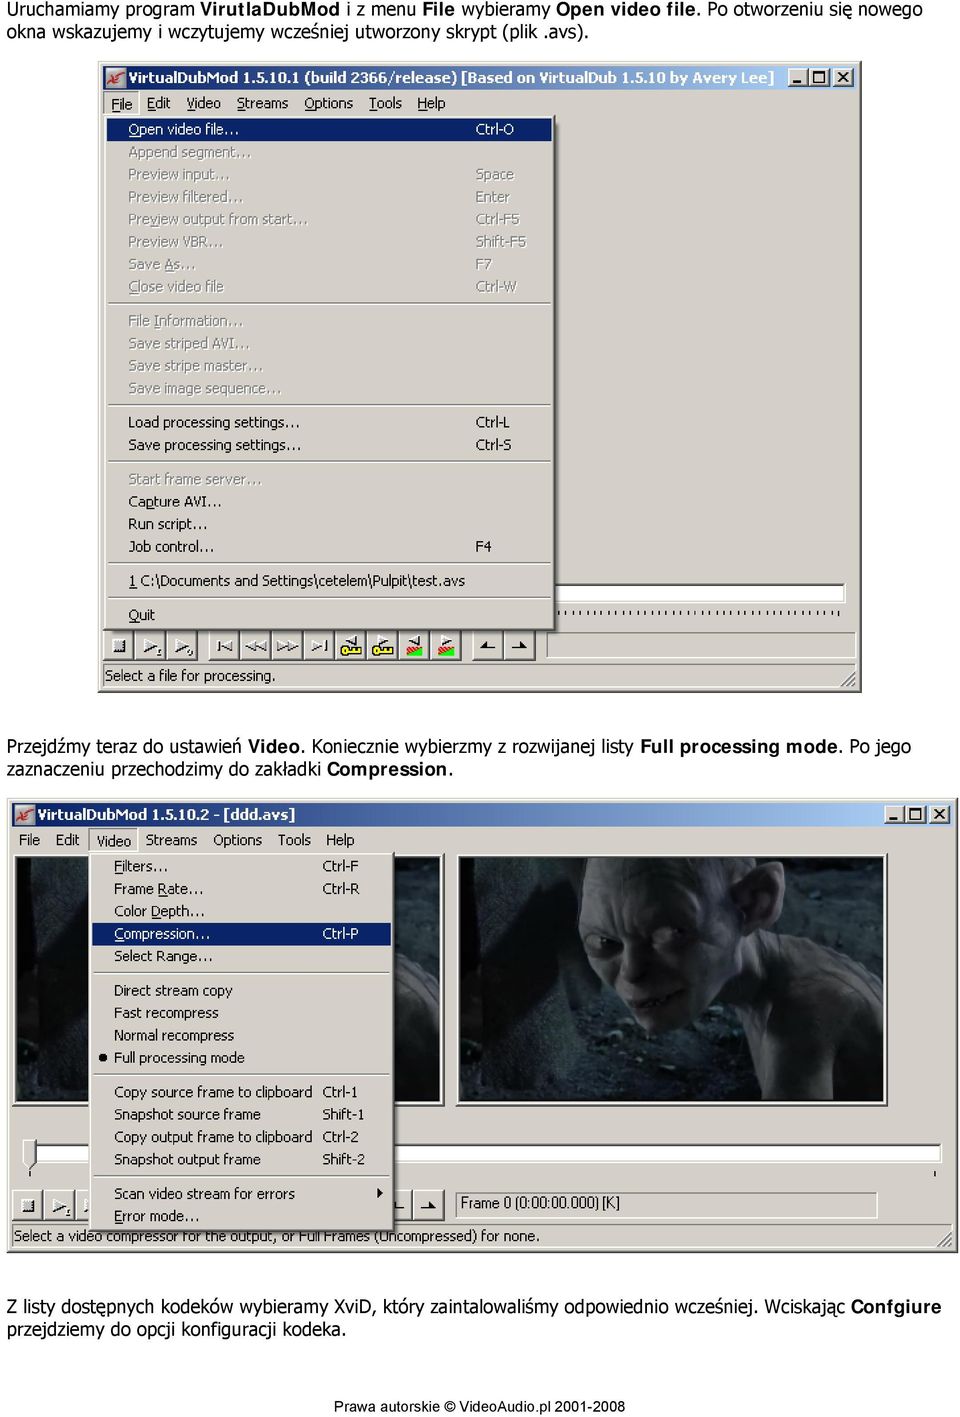The height and width of the screenshot is (1417, 960).
Task: Click seek slider thumb in lower window
Action: point(30,1154)
